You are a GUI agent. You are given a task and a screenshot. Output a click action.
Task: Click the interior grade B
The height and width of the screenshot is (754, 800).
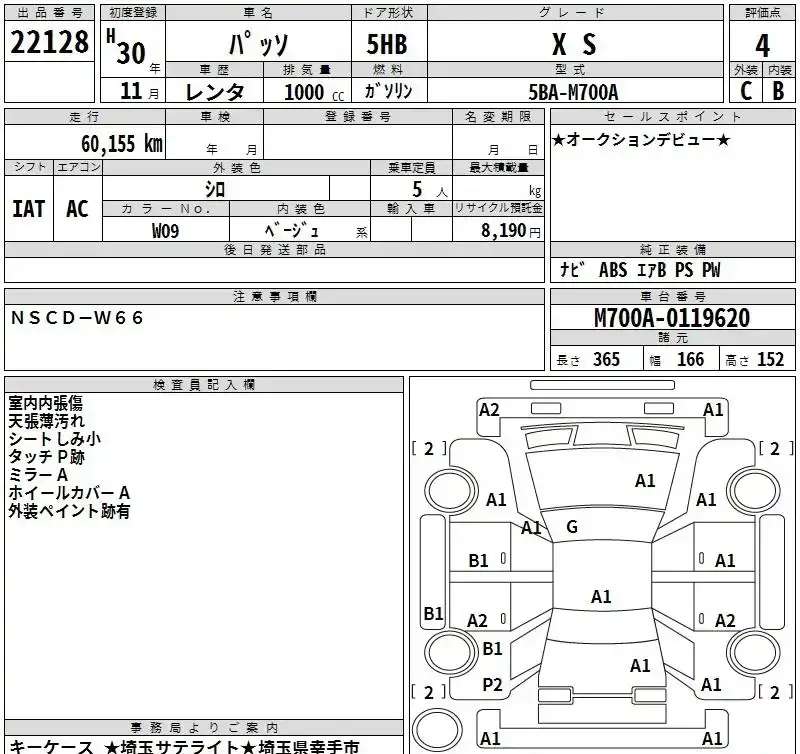tap(778, 91)
